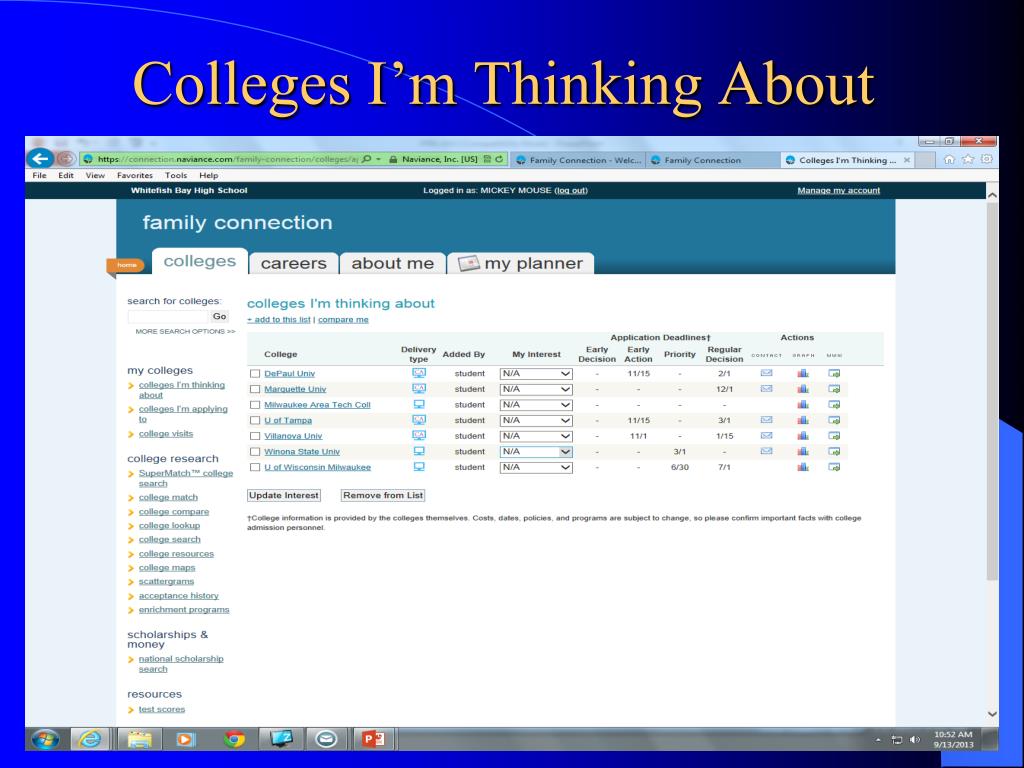Select the colleges tab

(200, 261)
